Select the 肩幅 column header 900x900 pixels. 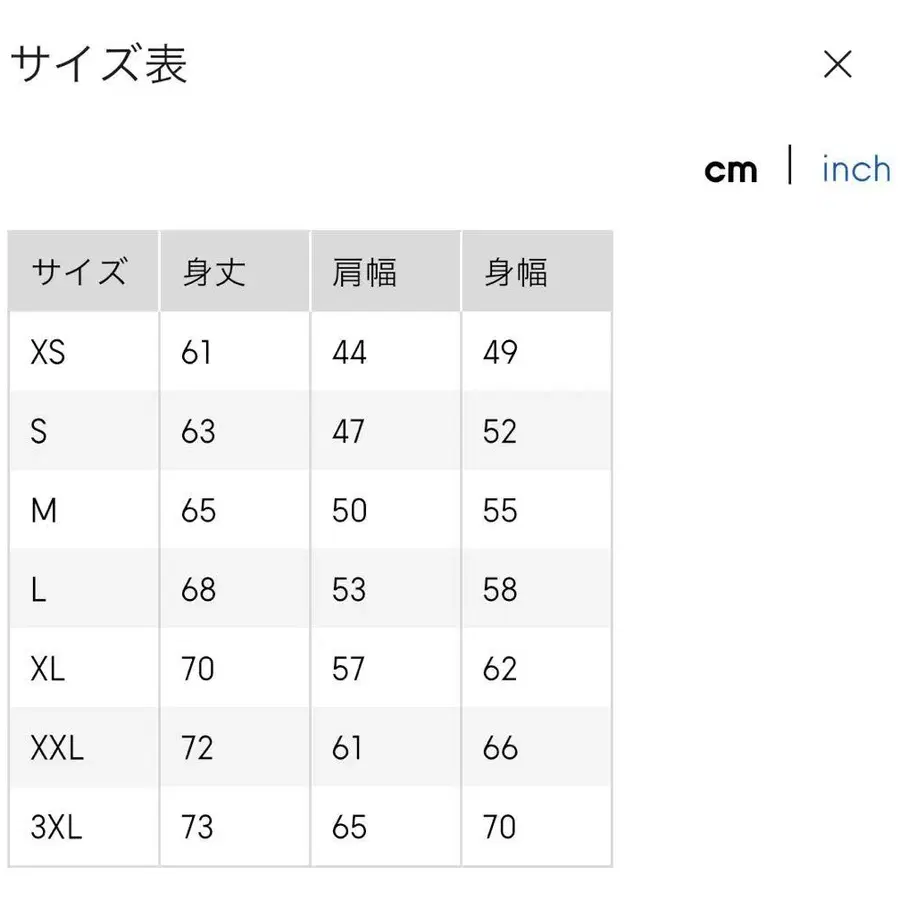tap(365, 271)
